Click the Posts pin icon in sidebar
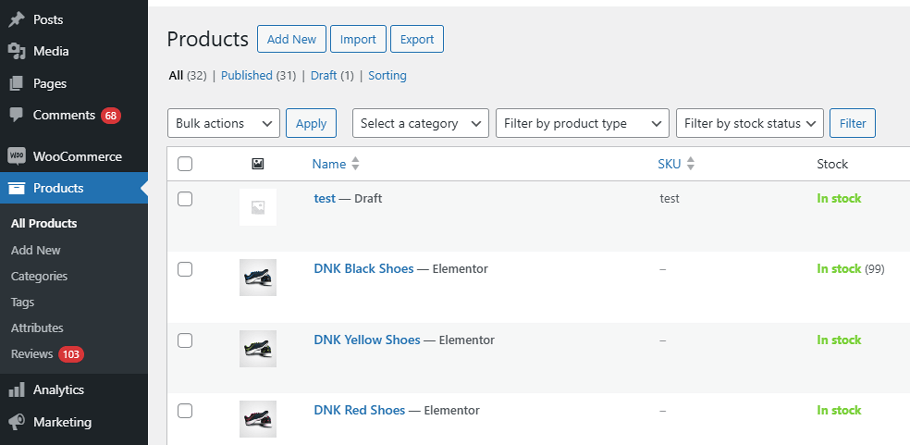 pos(16,20)
